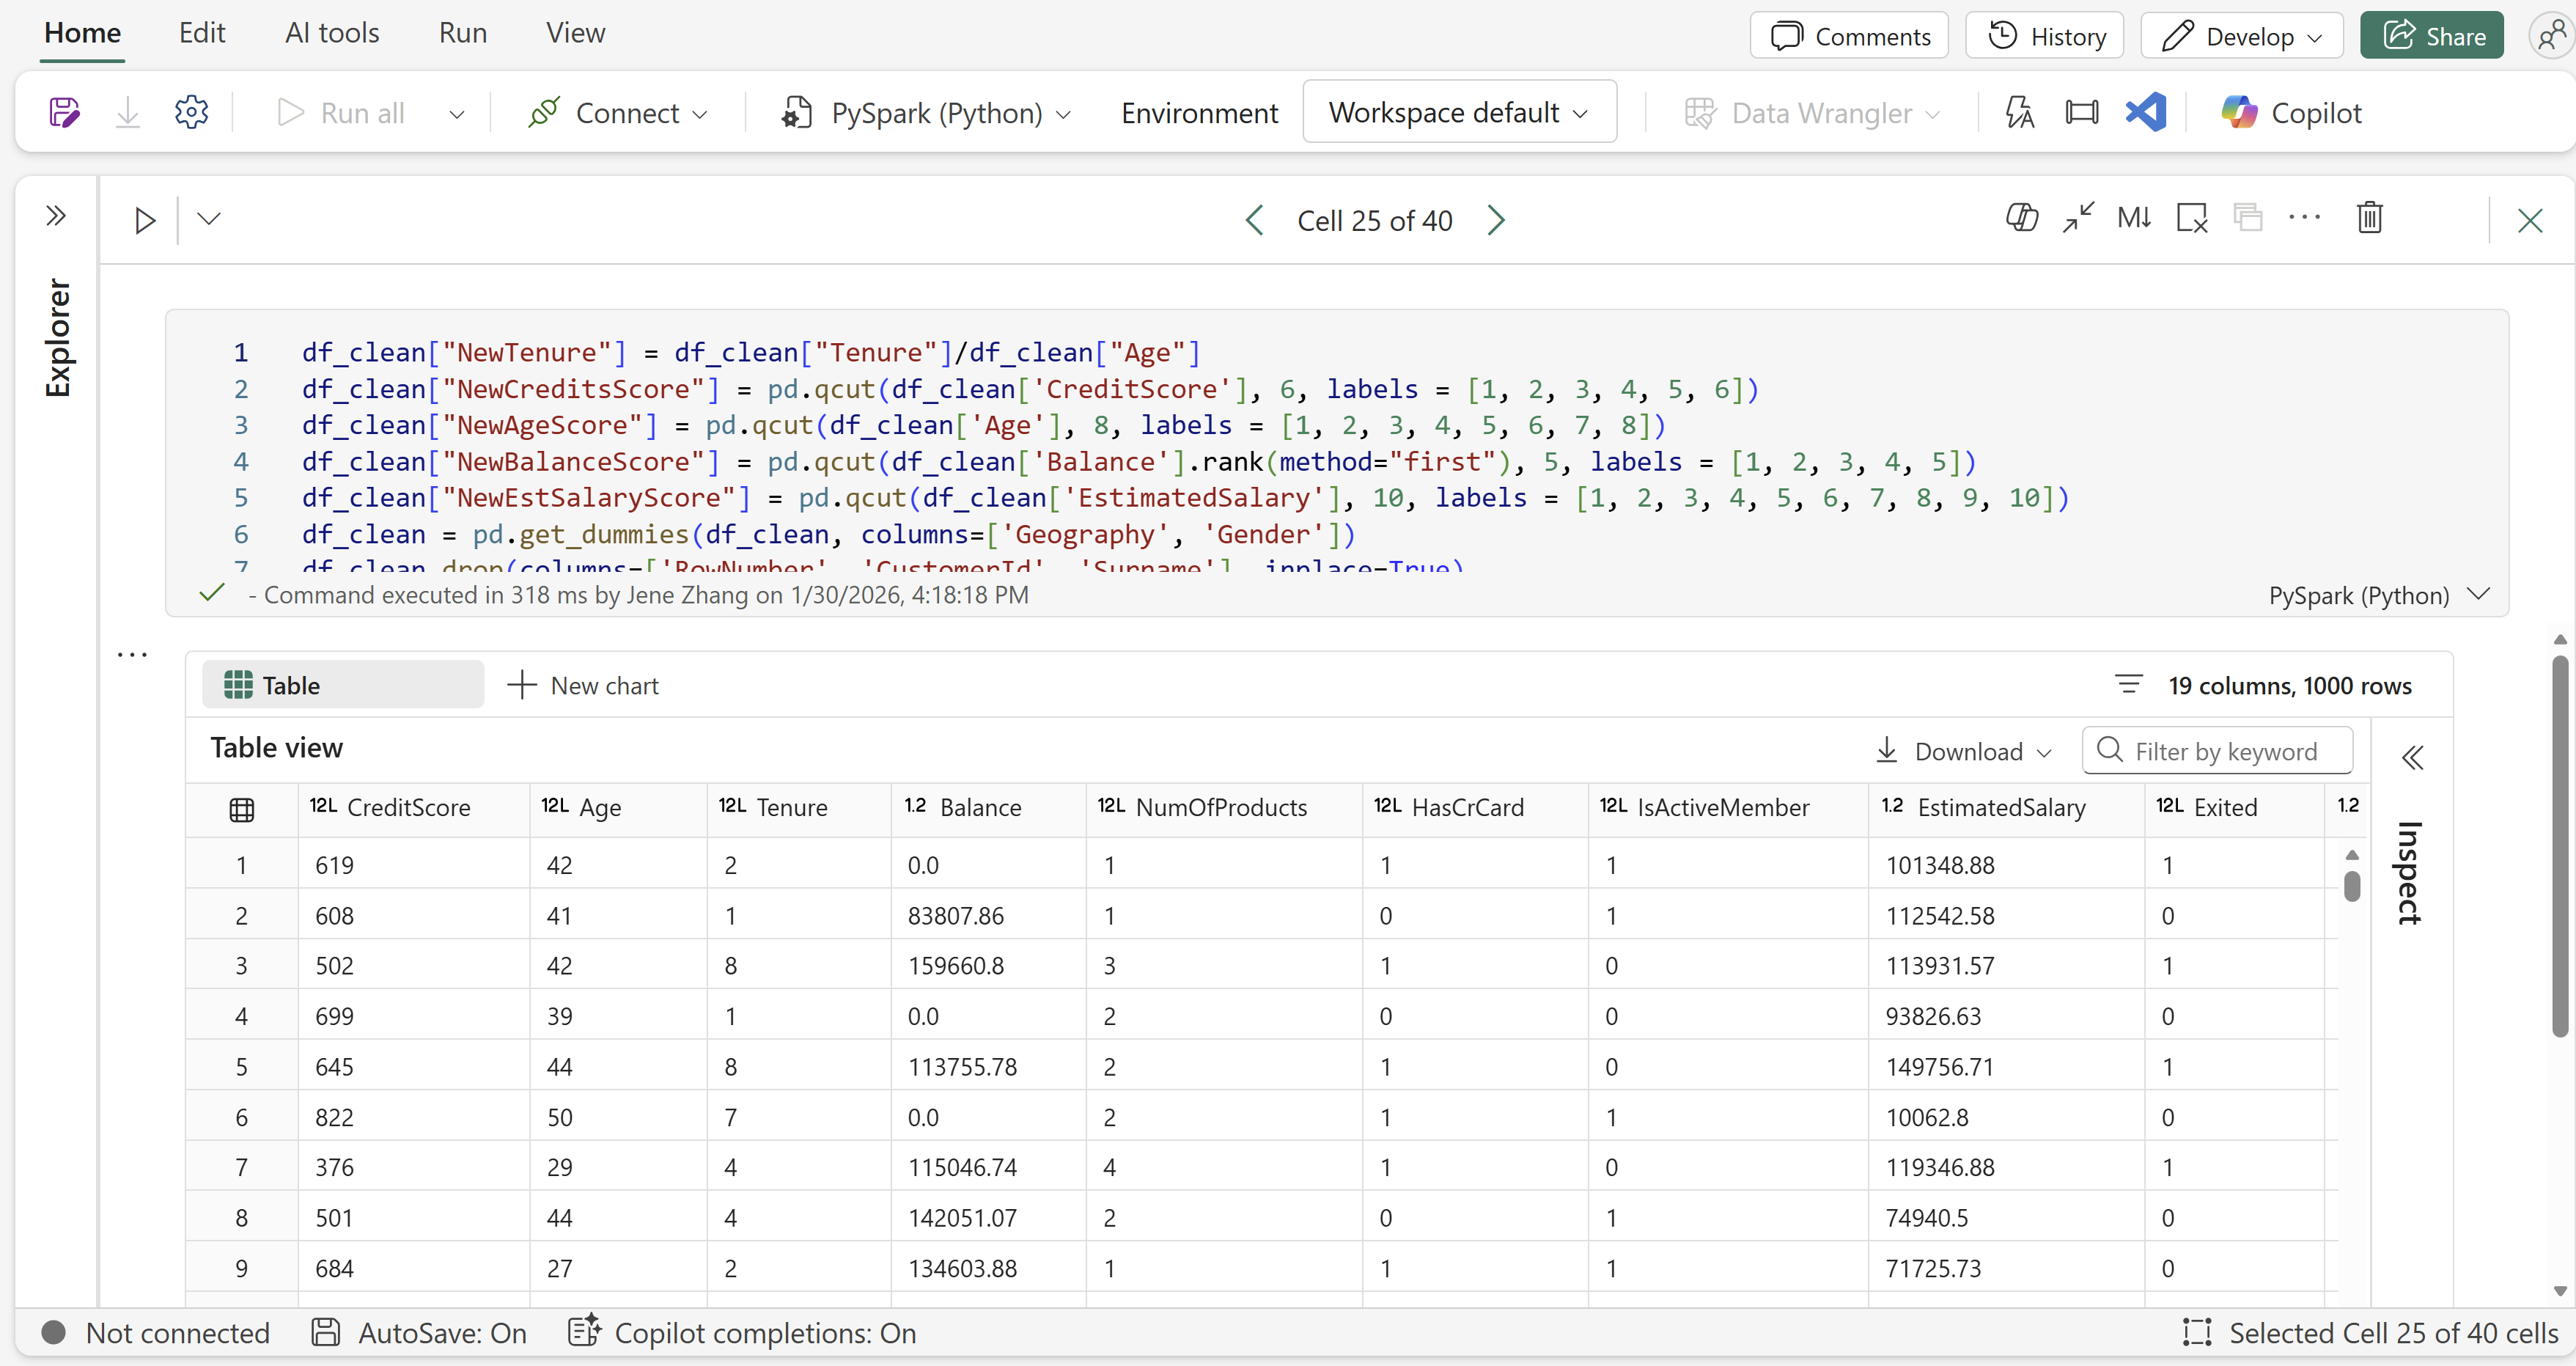Open the PySpark (Python) language dropdown
Image resolution: width=2576 pixels, height=1366 pixels.
click(1063, 112)
